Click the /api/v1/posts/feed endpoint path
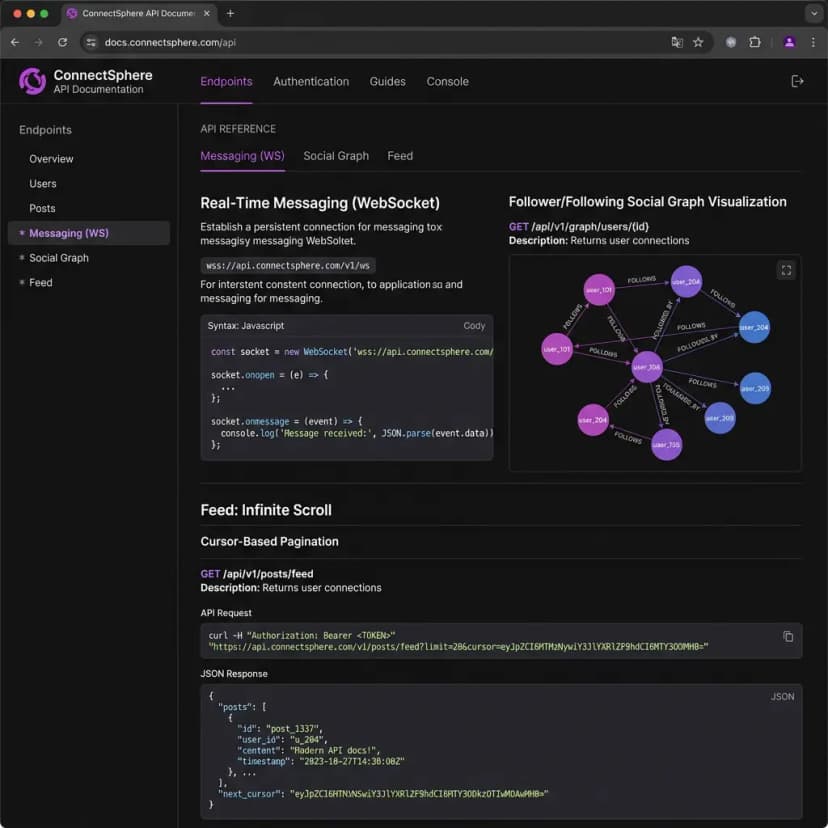Viewport: 828px width, 828px height. 268,573
